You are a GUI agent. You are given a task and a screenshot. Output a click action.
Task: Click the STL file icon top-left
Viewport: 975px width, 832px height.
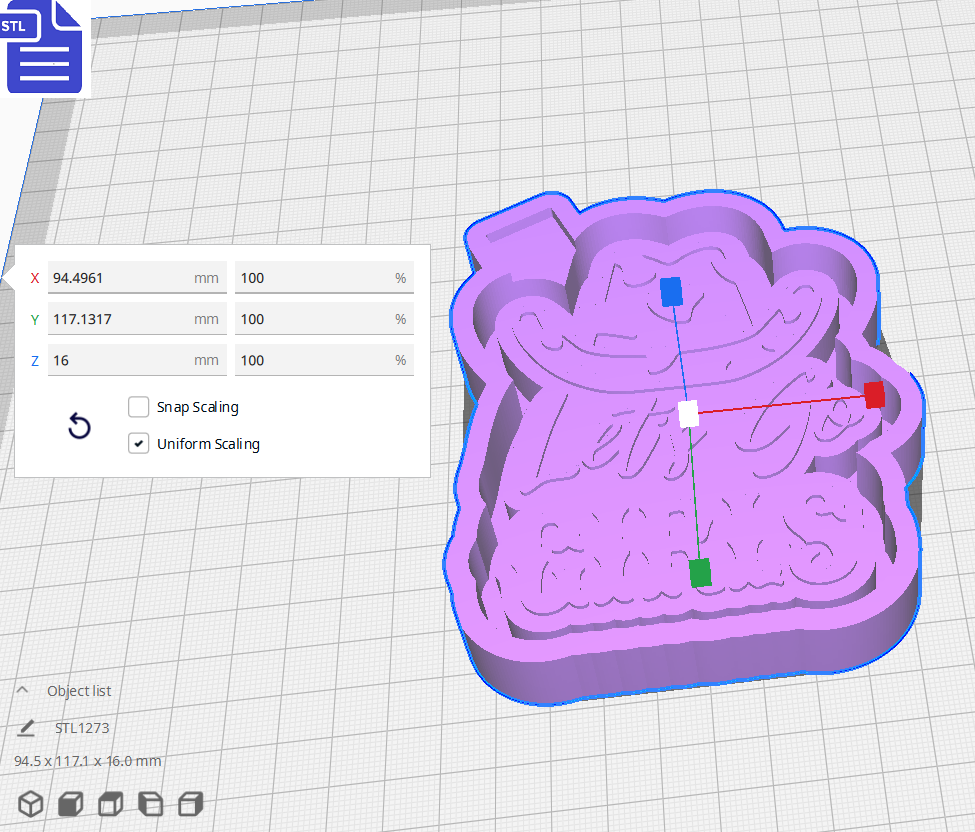[x=44, y=46]
